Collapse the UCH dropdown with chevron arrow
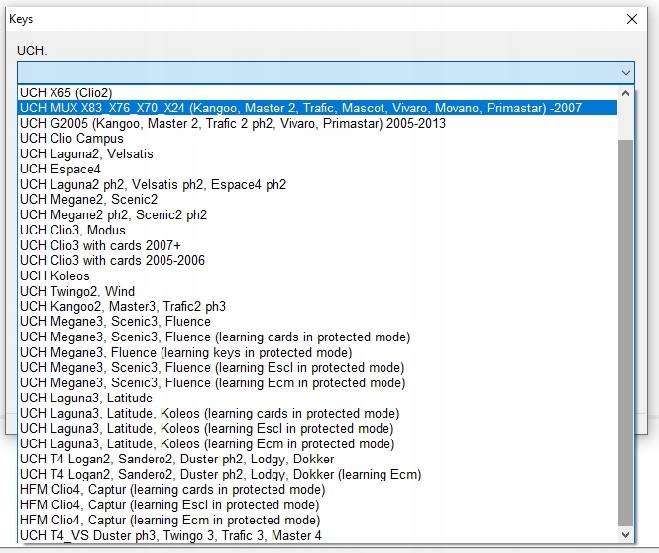659x553 pixels. click(625, 73)
